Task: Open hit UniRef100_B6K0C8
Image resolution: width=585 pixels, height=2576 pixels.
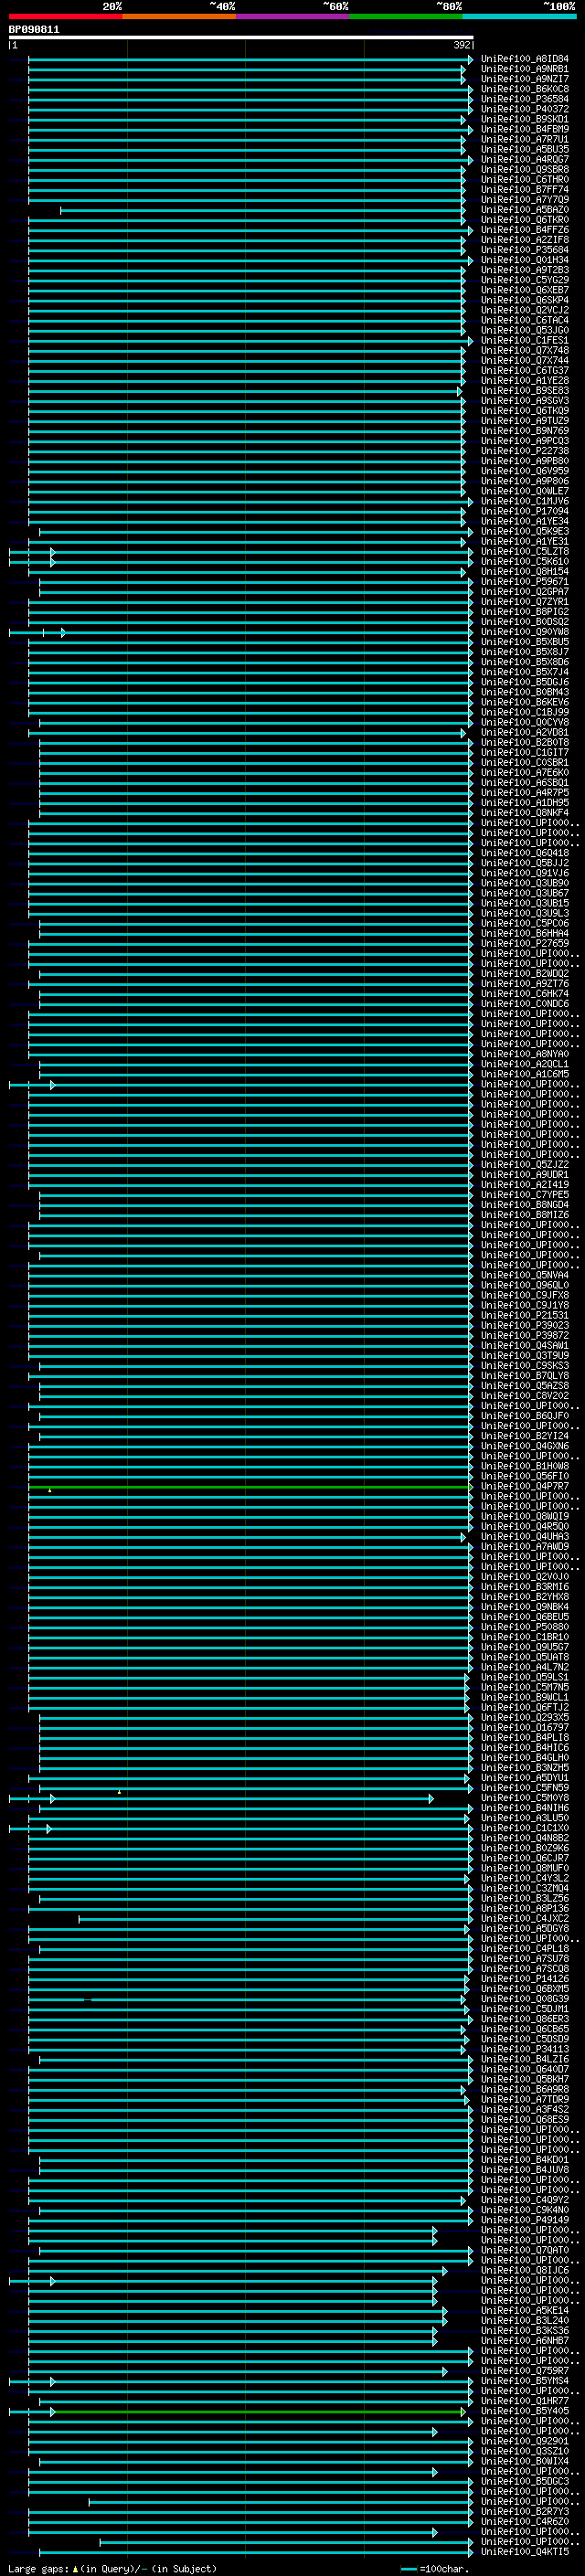Action: 525,90
